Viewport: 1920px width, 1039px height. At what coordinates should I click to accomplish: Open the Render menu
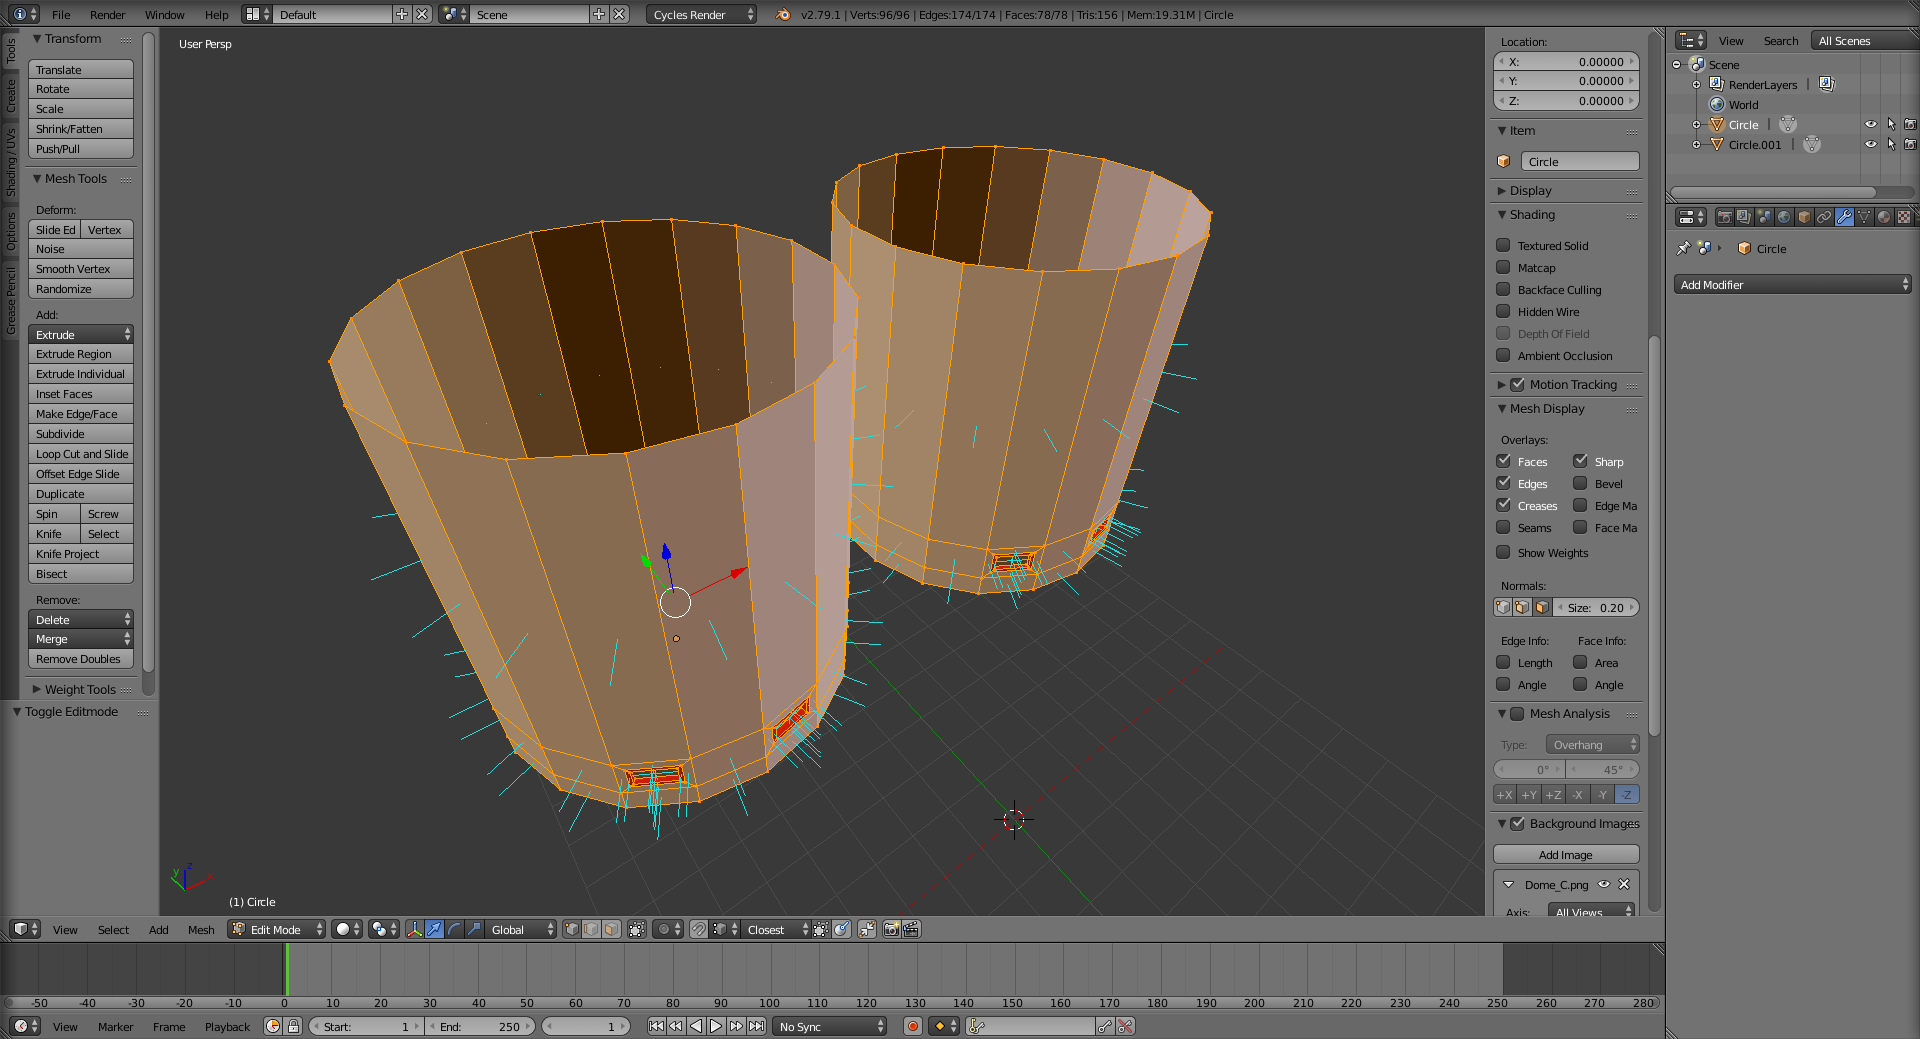107,15
